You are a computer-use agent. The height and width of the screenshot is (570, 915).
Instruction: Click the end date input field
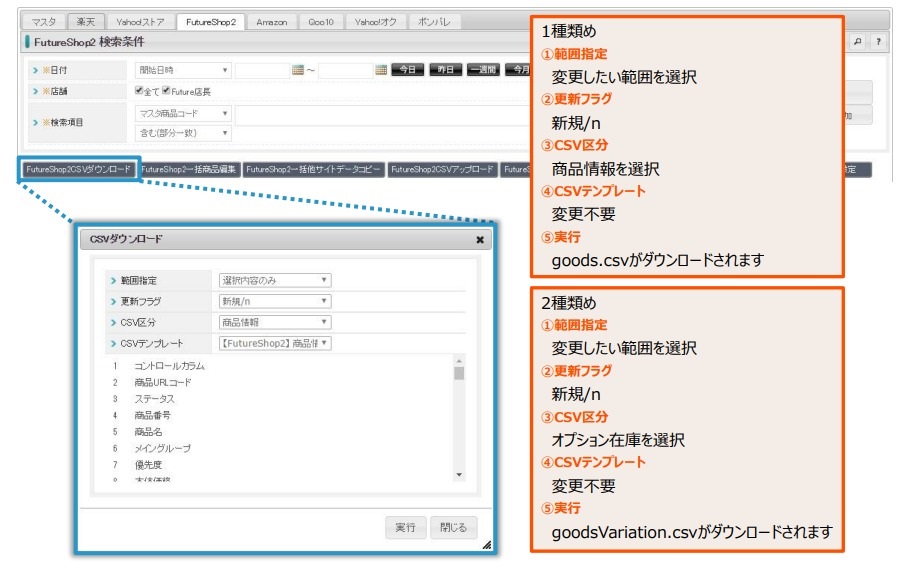tap(345, 70)
